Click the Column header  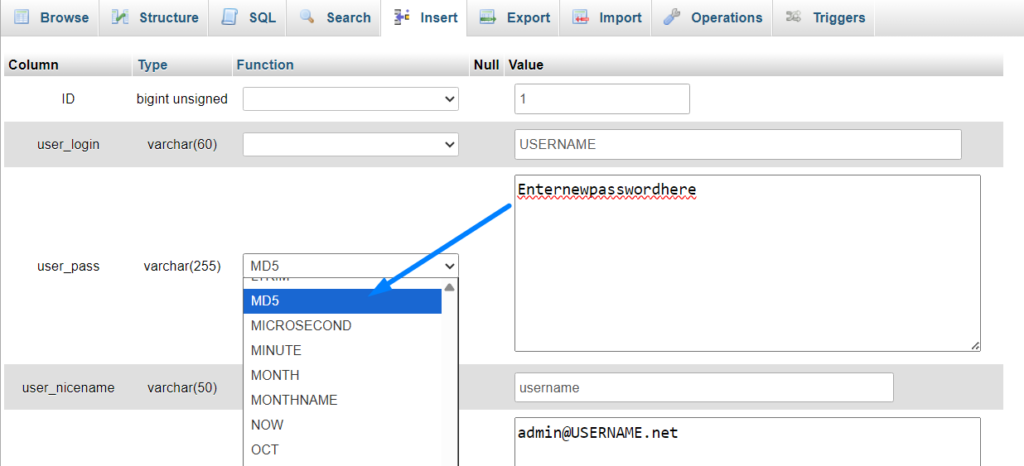(x=33, y=65)
